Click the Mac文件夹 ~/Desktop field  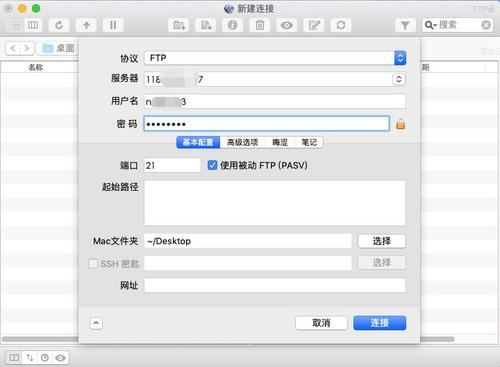248,241
